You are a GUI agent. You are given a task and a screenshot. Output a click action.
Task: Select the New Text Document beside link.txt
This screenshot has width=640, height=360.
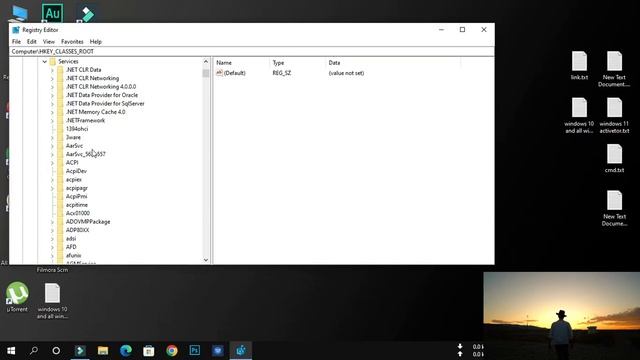(x=614, y=69)
